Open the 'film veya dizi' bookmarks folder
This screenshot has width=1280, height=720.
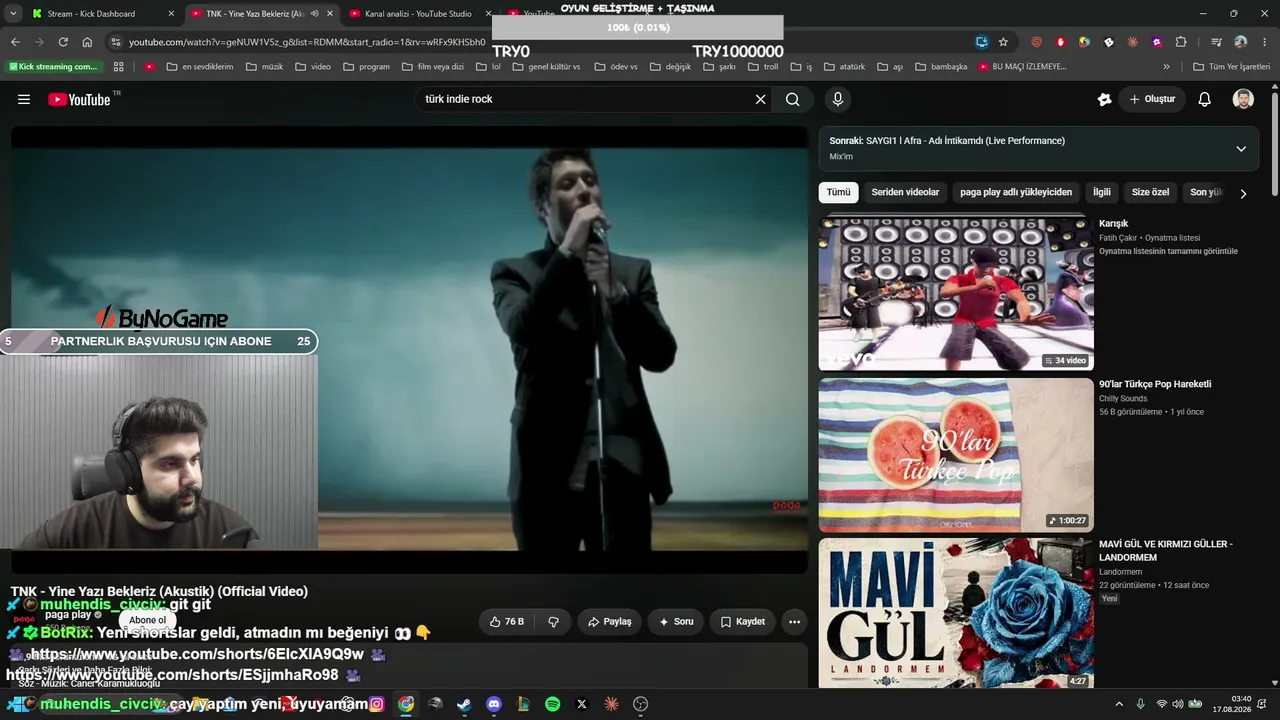[x=432, y=67]
